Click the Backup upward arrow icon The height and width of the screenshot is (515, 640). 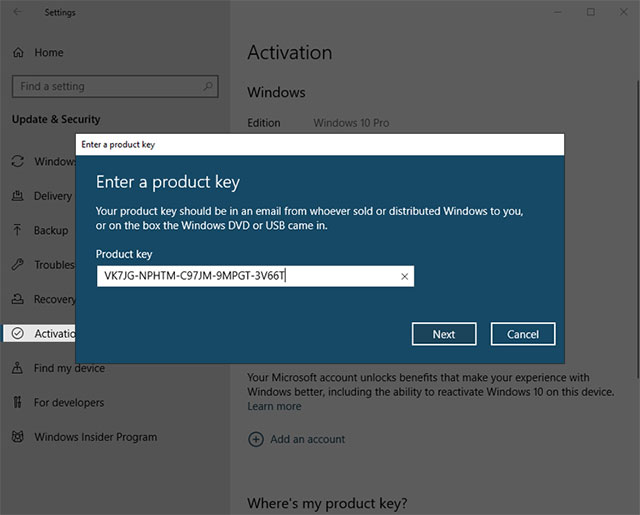(x=17, y=230)
